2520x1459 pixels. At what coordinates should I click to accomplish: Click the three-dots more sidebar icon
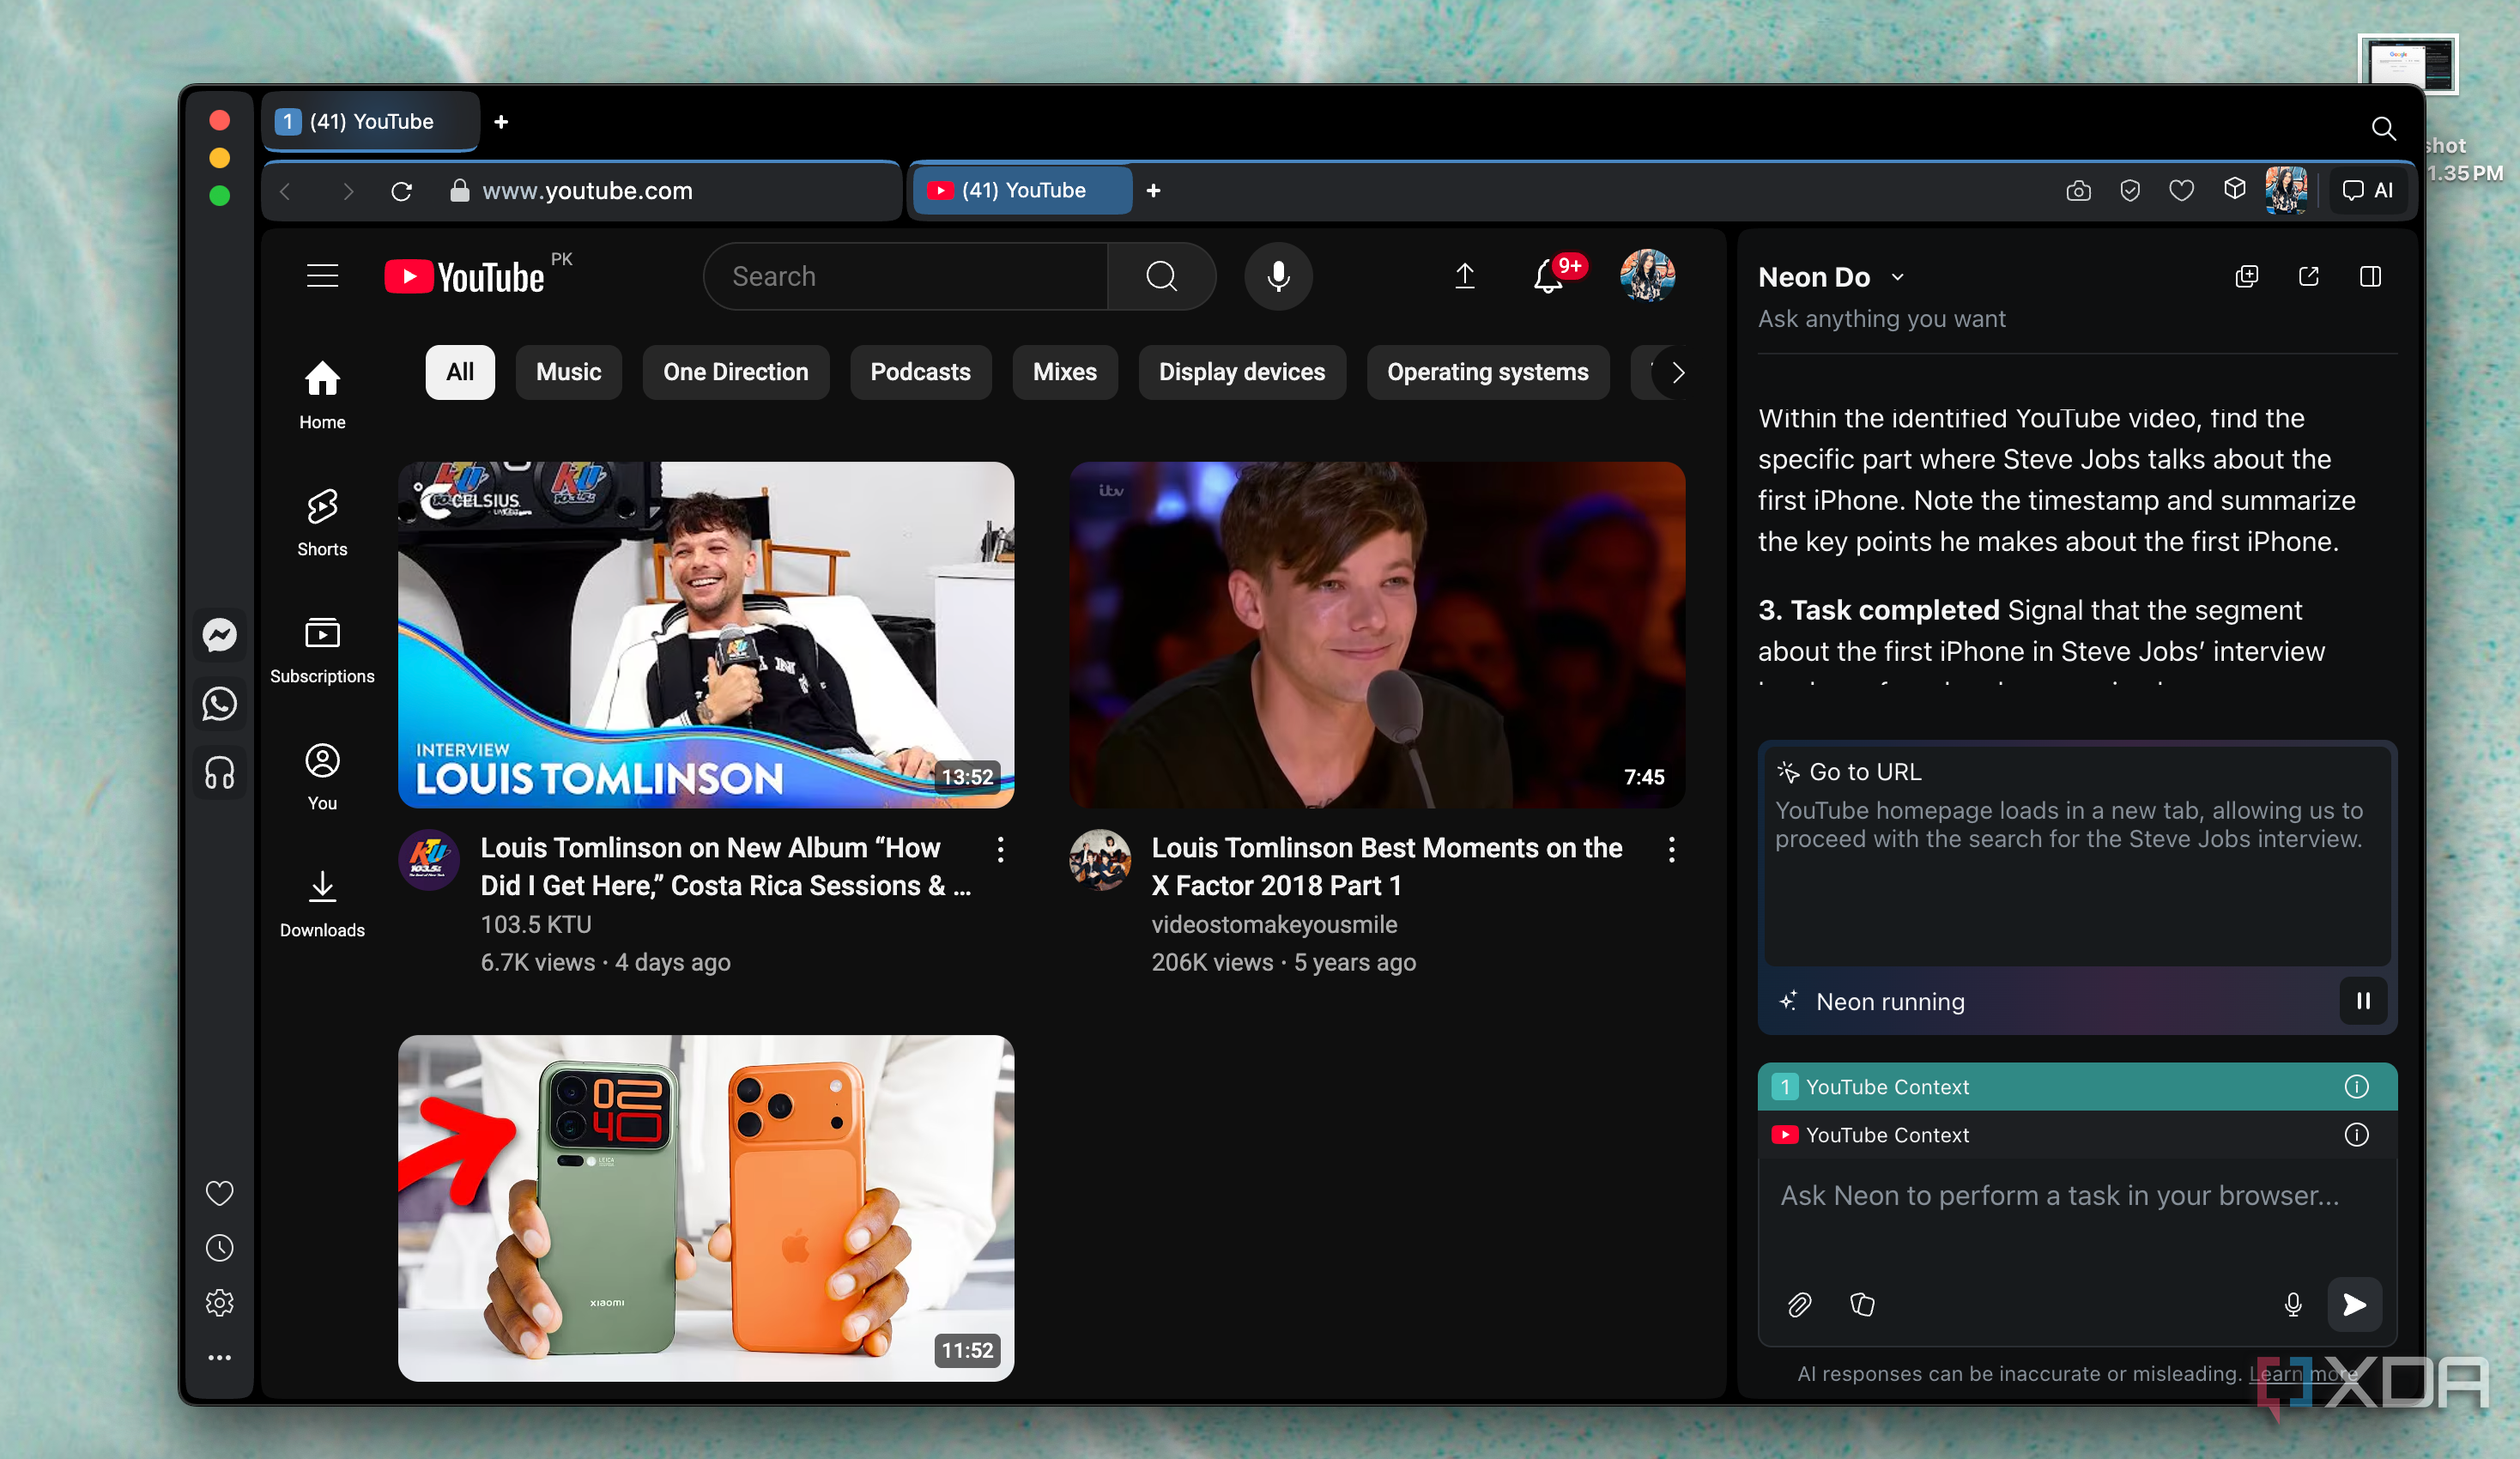(x=219, y=1357)
